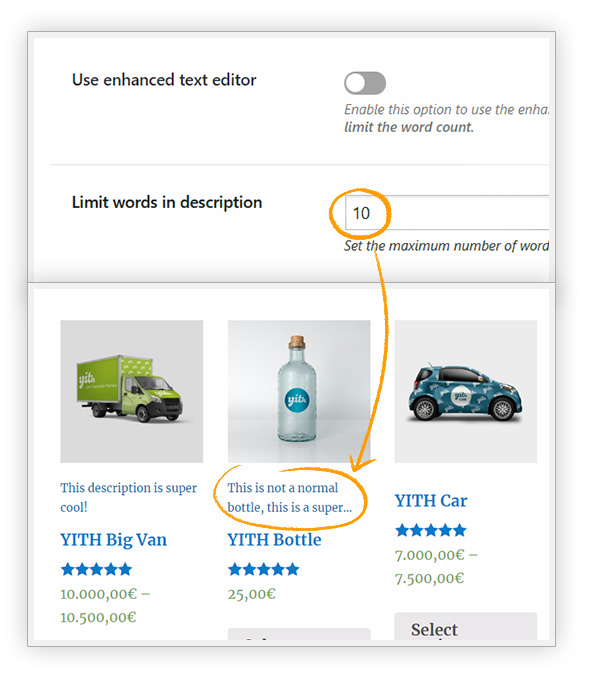Click the 7.000,00€ – 7.500,00€ car price
The width and height of the screenshot is (600, 681).
[x=436, y=566]
